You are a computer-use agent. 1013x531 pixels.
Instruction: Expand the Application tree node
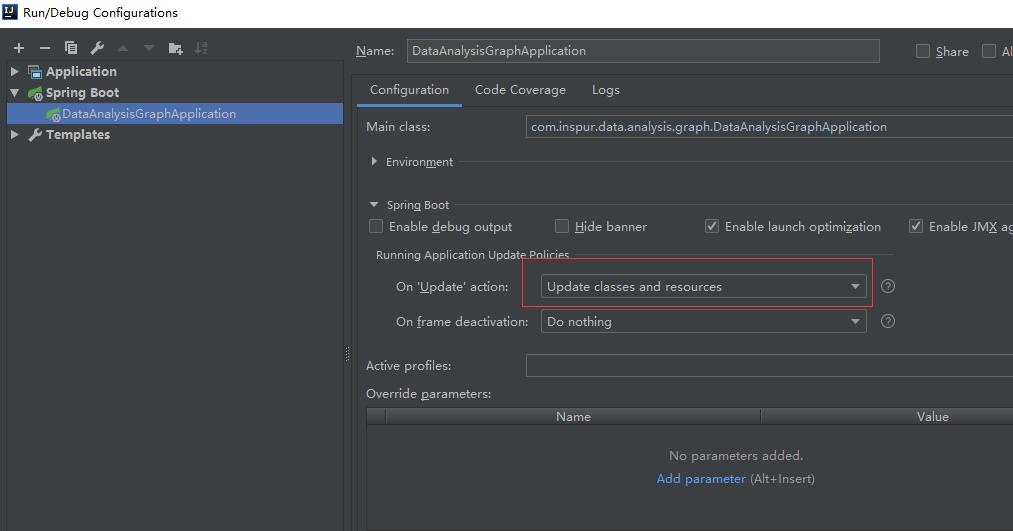click(15, 71)
